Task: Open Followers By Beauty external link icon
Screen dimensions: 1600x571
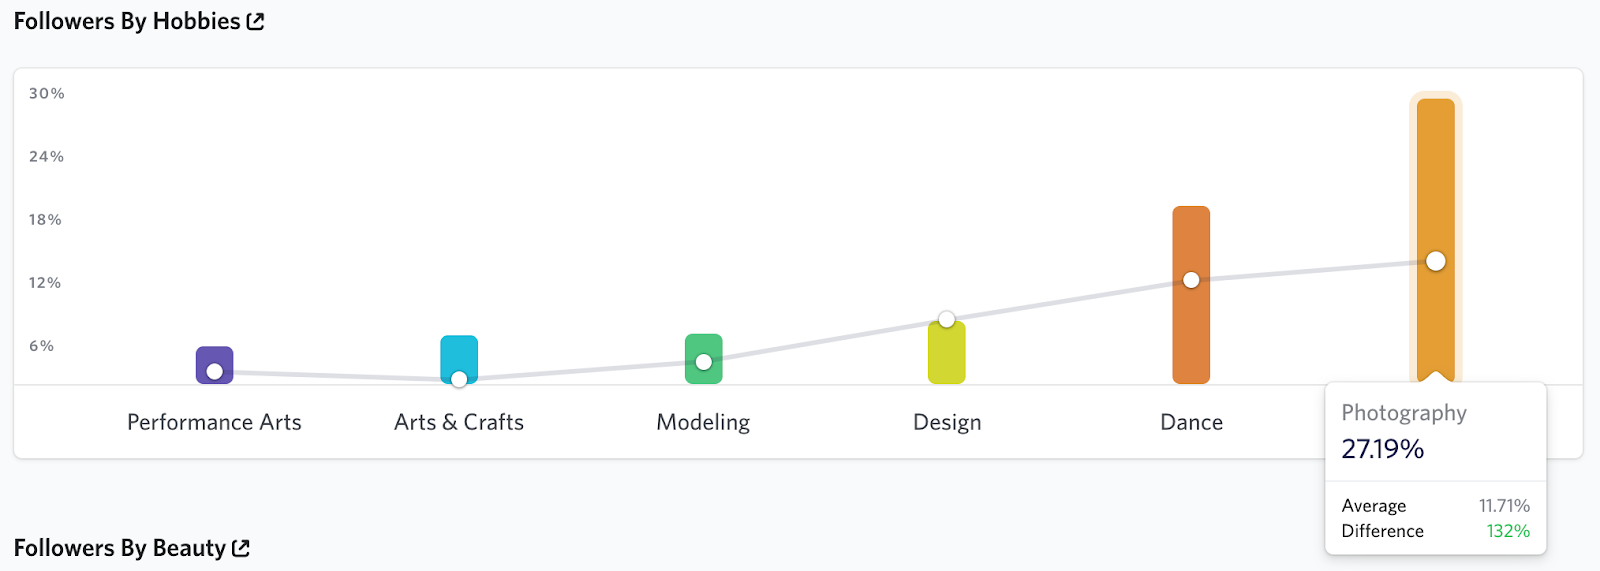Action: click(241, 548)
